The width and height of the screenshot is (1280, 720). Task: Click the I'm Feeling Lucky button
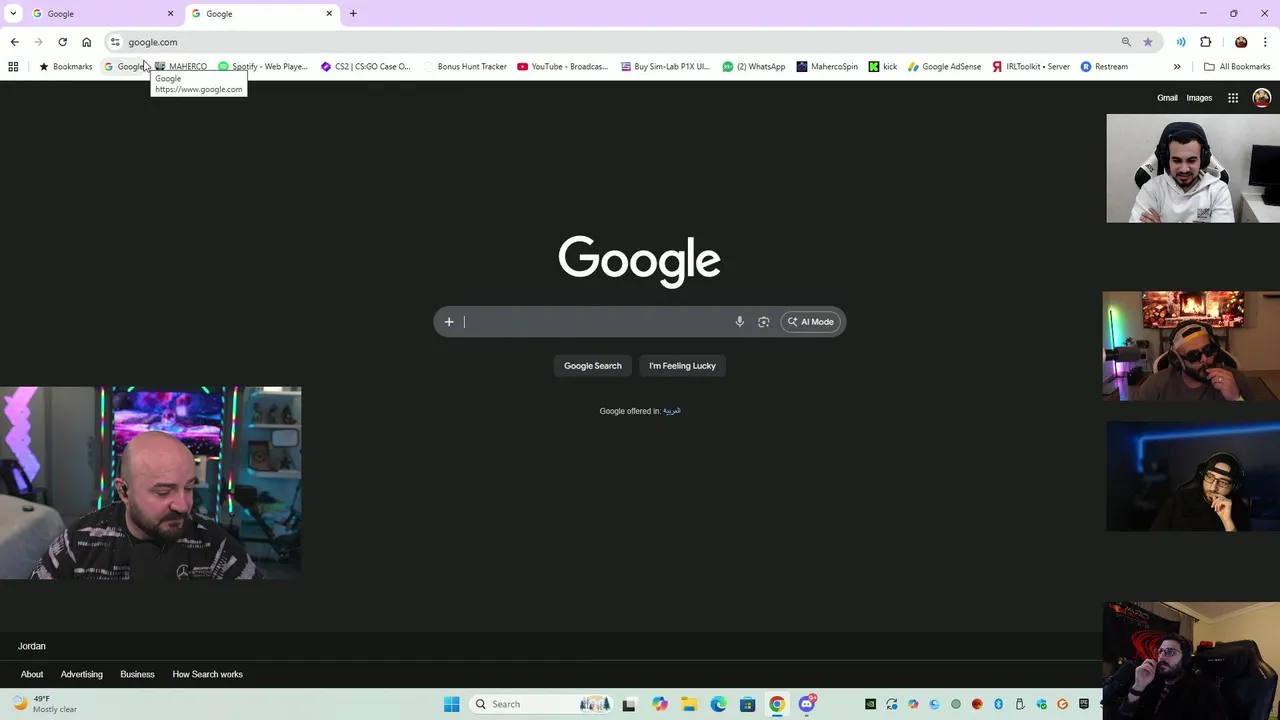[682, 366]
